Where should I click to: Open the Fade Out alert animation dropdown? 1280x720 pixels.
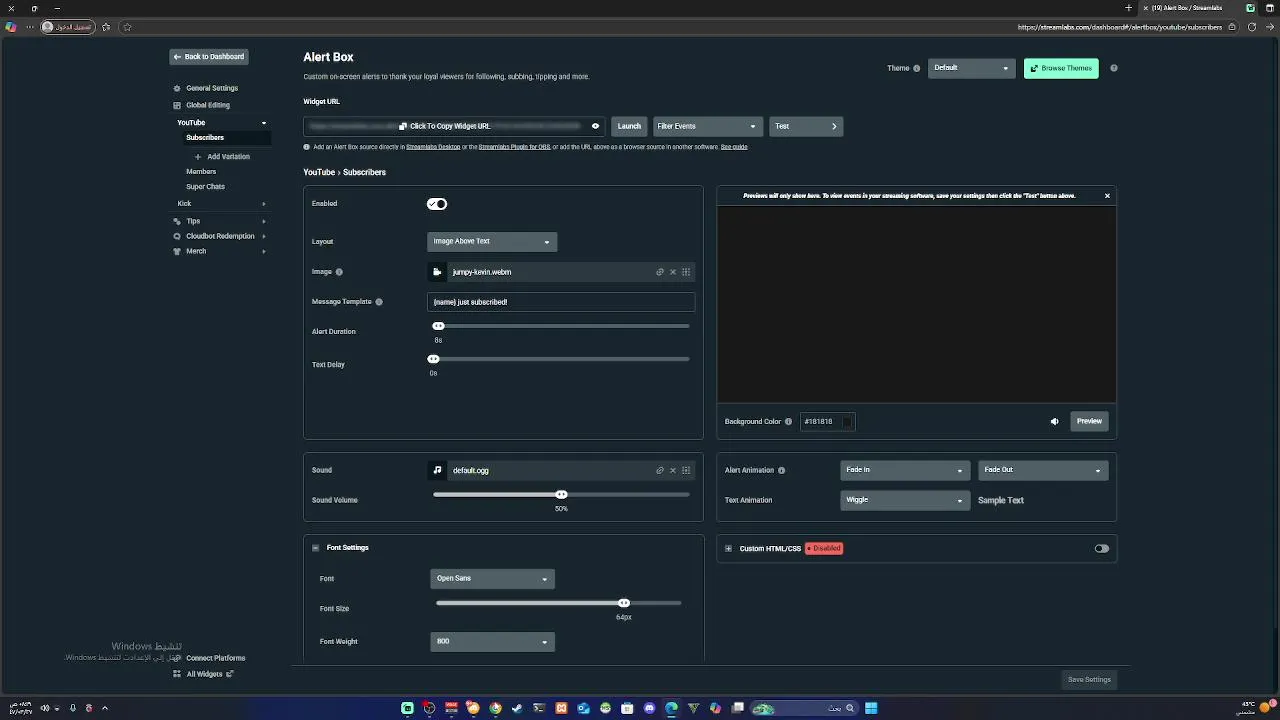[1043, 470]
